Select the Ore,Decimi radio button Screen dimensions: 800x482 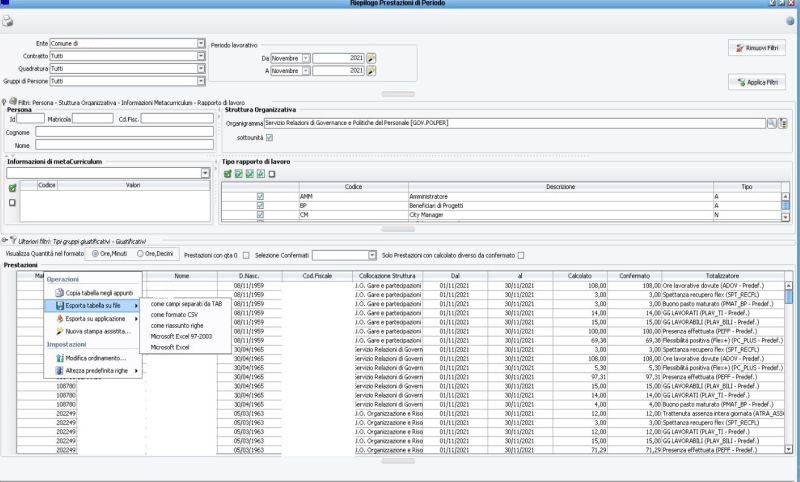(x=141, y=255)
